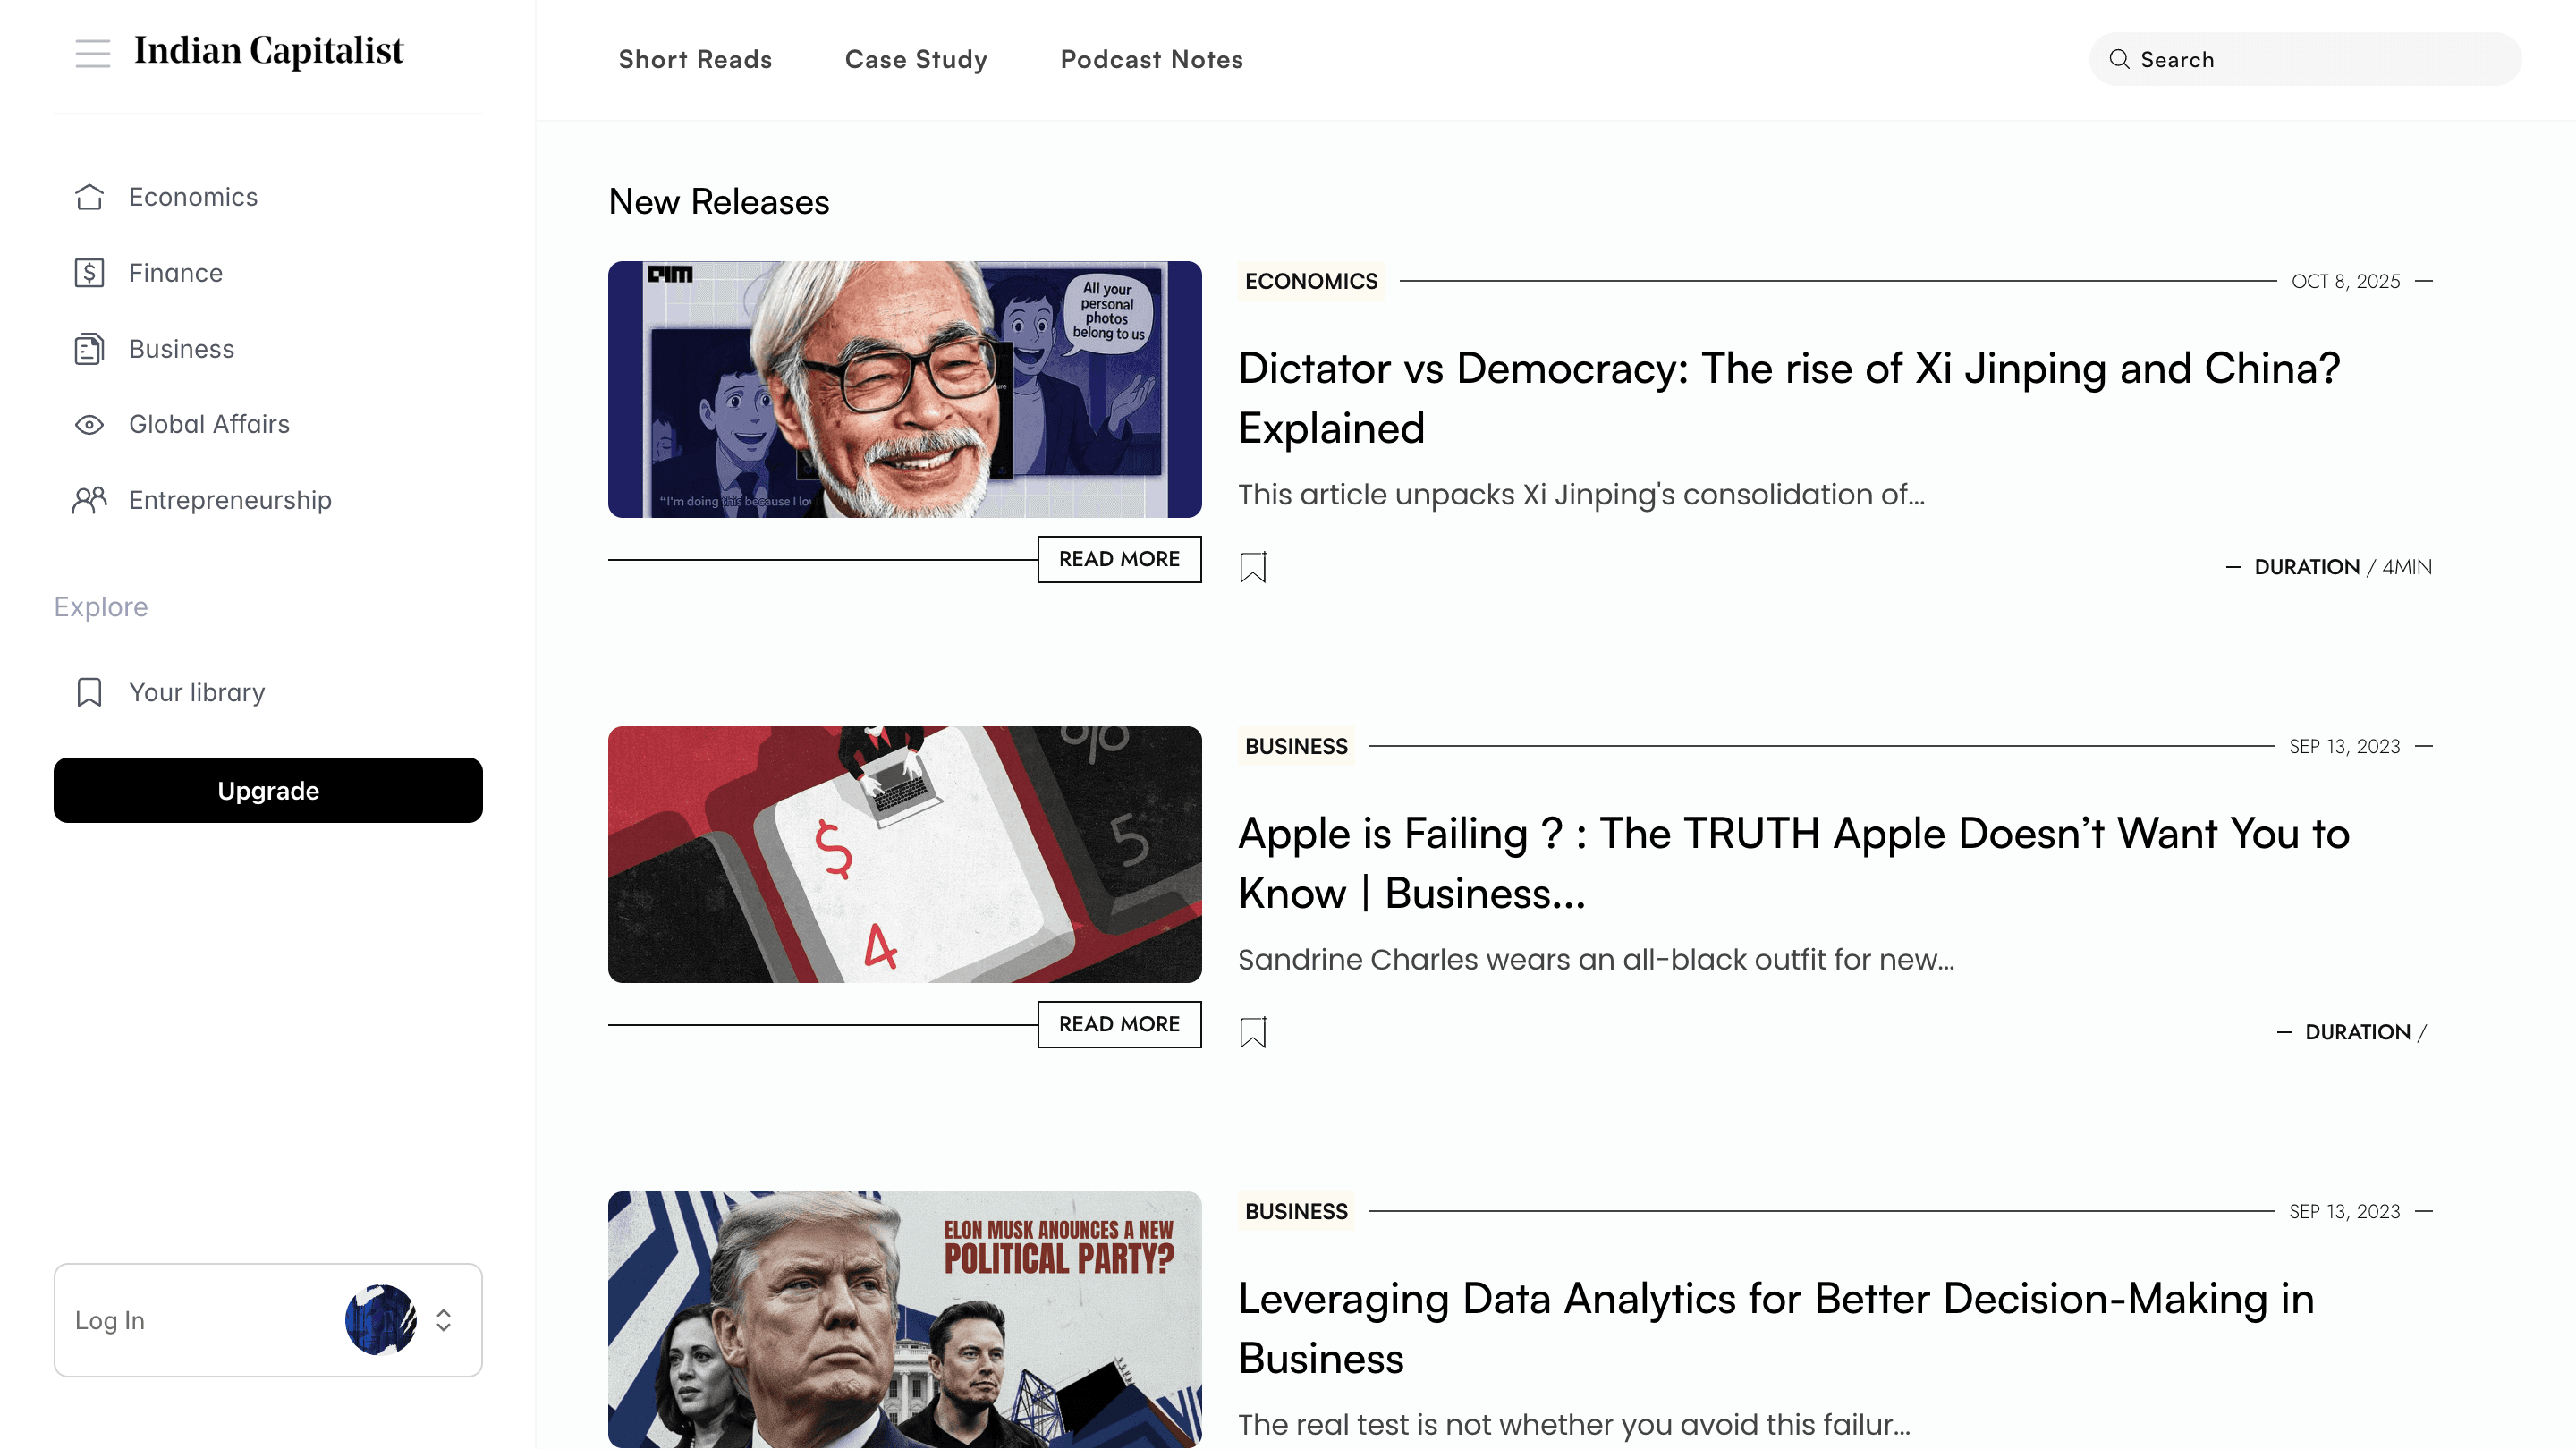Viewport: 2576px width, 1449px height.
Task: Expand the Log In account switcher chevrons
Action: [x=444, y=1320]
